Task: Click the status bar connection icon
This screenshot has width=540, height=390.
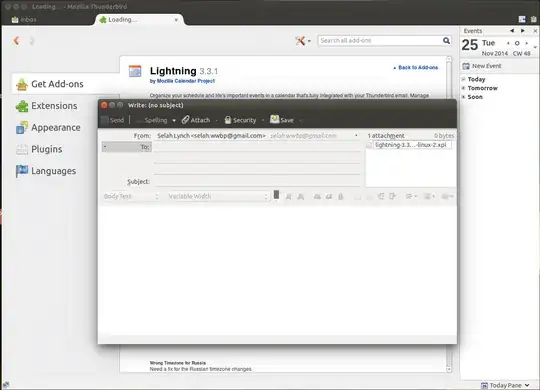Action: (x=5, y=384)
